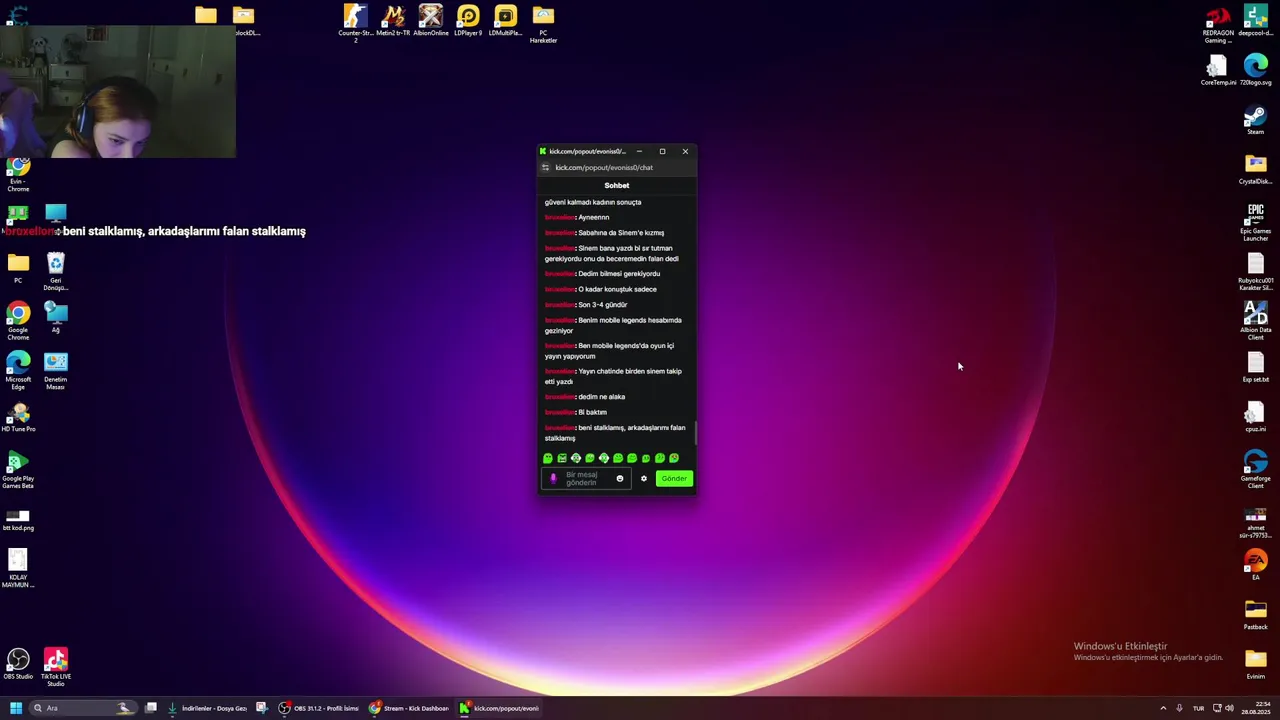
Task: Open Geri Dönüşüm recycle bin
Action: click(56, 271)
